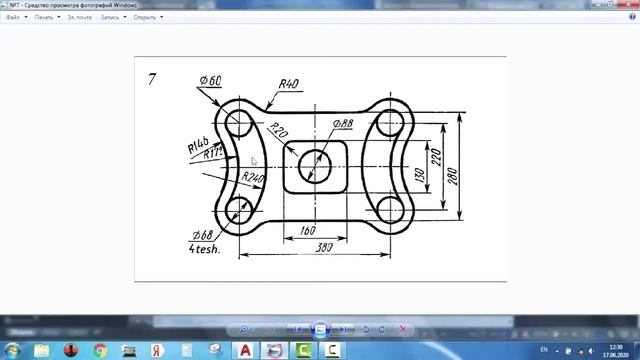Go to previous photo
The image size is (640, 360).
tap(298, 329)
